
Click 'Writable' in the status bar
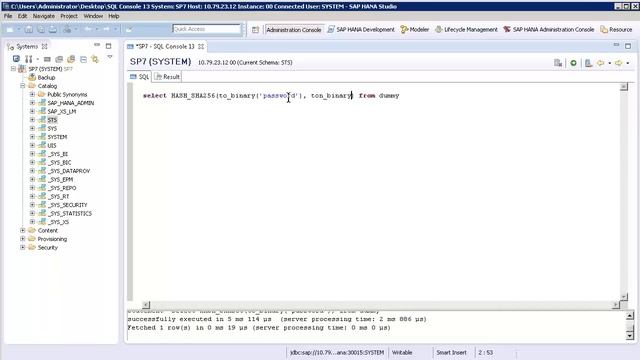point(402,352)
